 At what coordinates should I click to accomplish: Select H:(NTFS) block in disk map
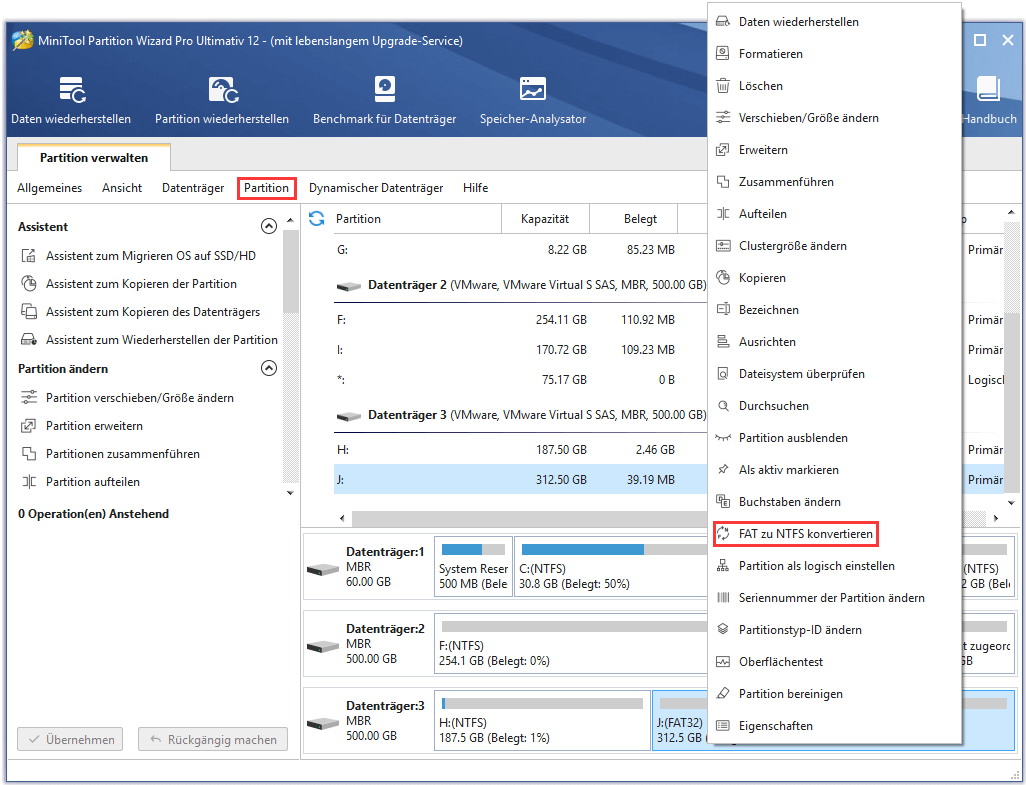[x=542, y=720]
